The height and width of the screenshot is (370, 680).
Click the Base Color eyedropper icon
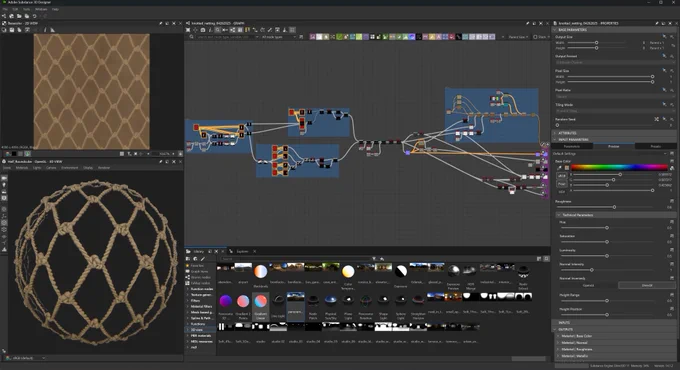560,167
